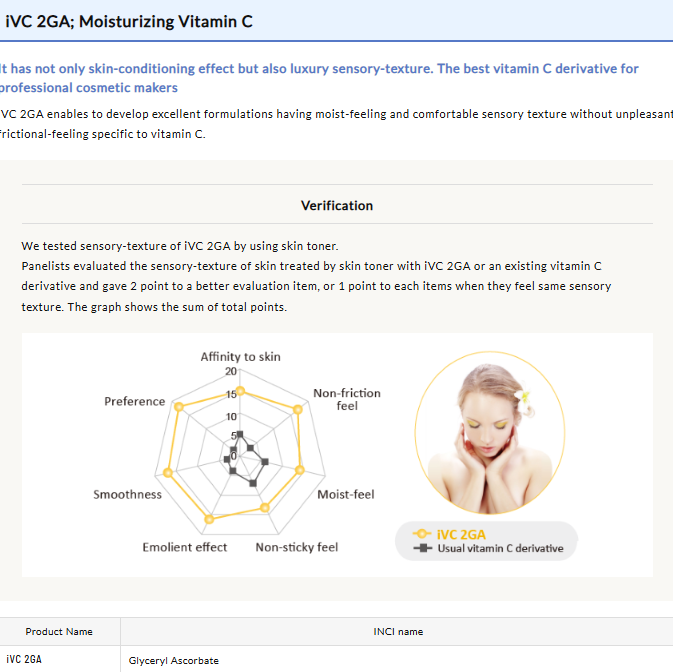Click the yellow Smoothness data point on radar chart
Image resolution: width=673 pixels, height=672 pixels.
[169, 472]
